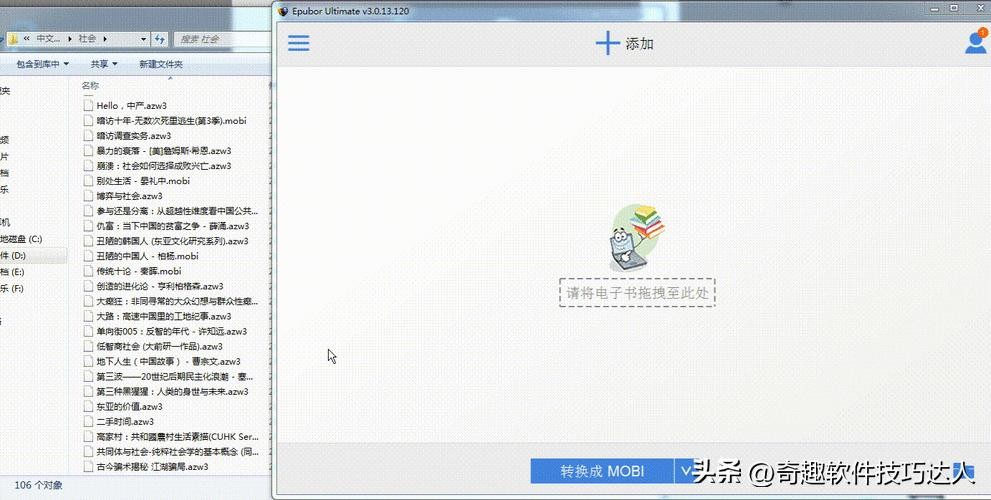Open the user account icon

974,43
